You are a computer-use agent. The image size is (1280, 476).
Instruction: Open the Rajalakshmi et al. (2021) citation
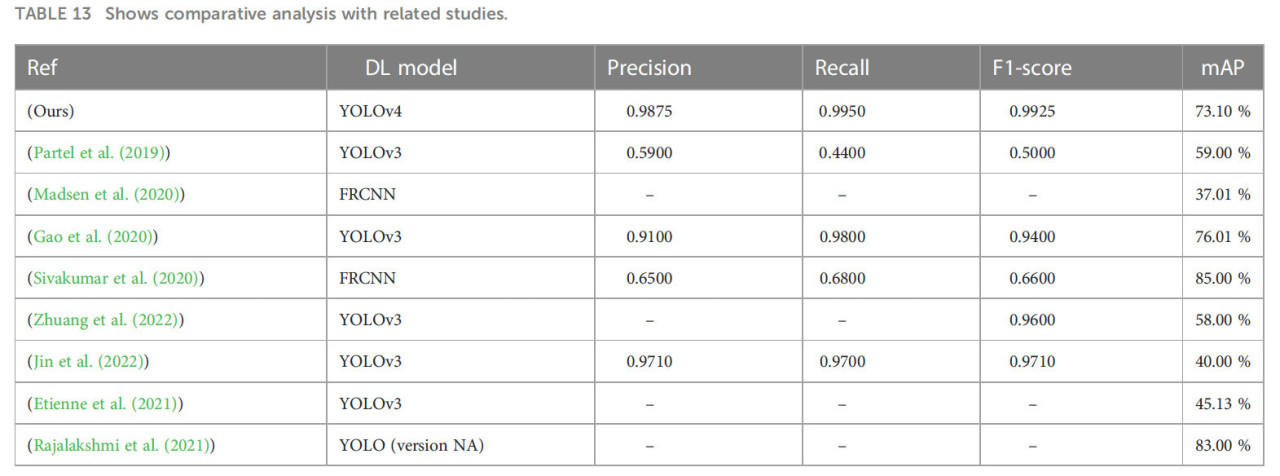[x=121, y=445]
